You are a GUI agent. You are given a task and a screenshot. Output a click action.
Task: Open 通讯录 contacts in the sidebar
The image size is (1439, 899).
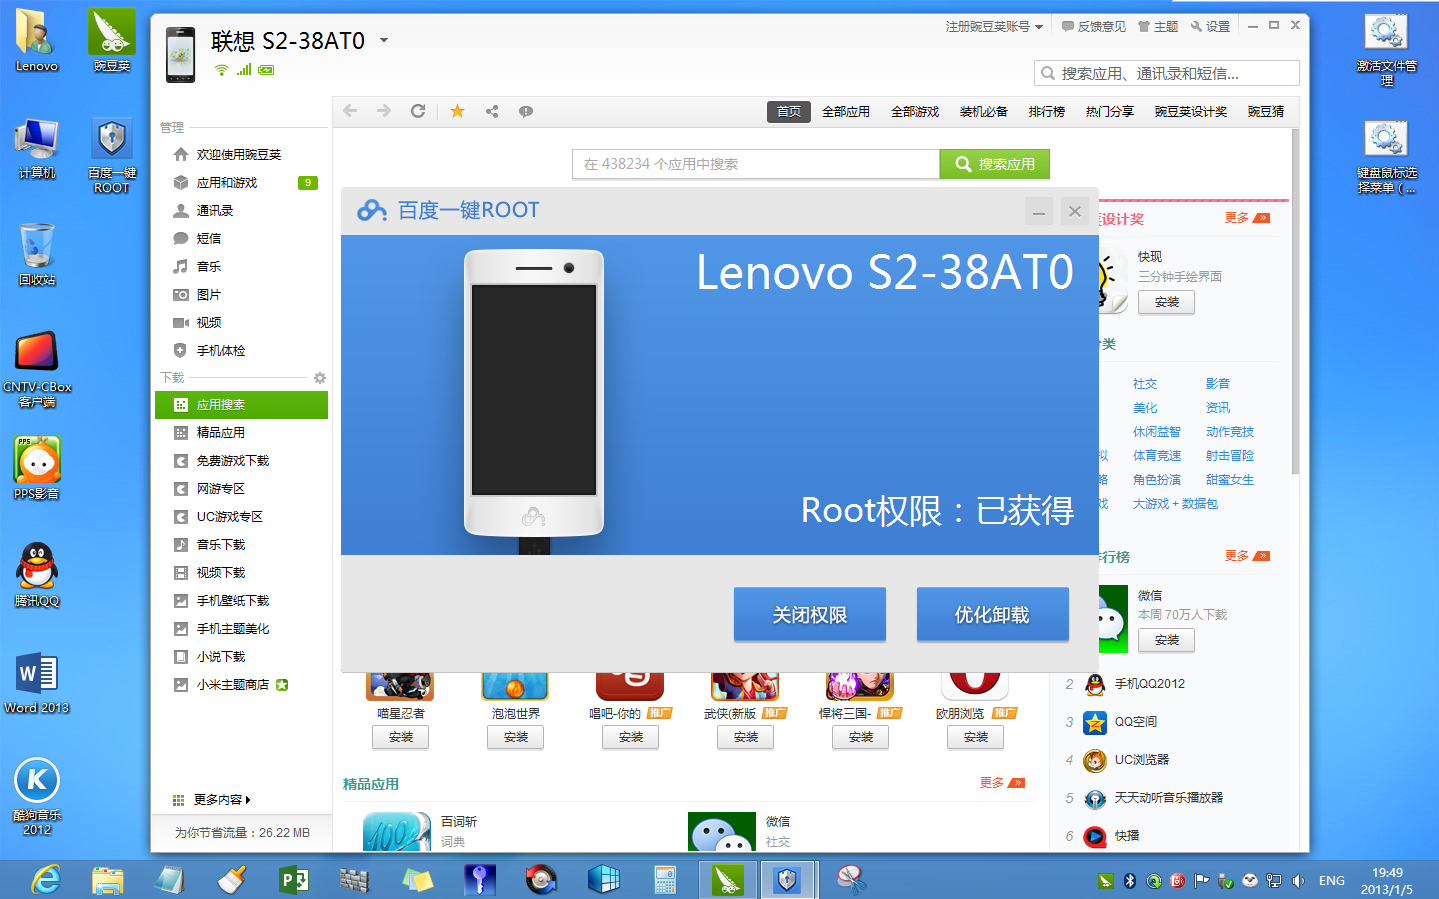pyautogui.click(x=242, y=211)
